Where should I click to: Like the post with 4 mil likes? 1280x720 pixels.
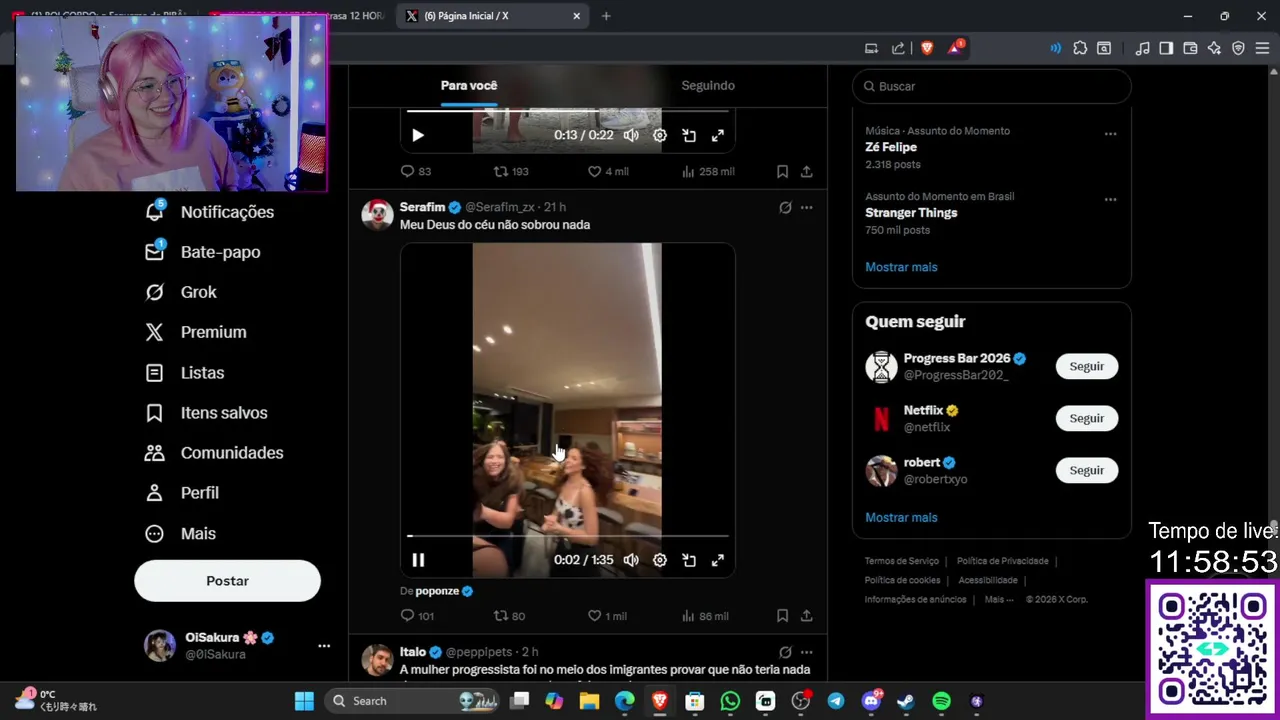[x=608, y=172]
